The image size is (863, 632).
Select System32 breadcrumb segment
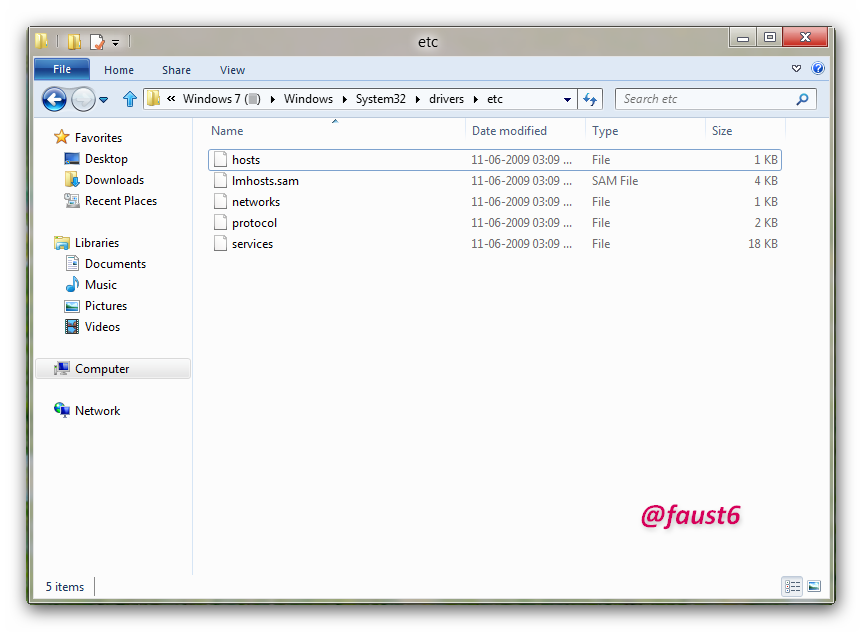381,99
